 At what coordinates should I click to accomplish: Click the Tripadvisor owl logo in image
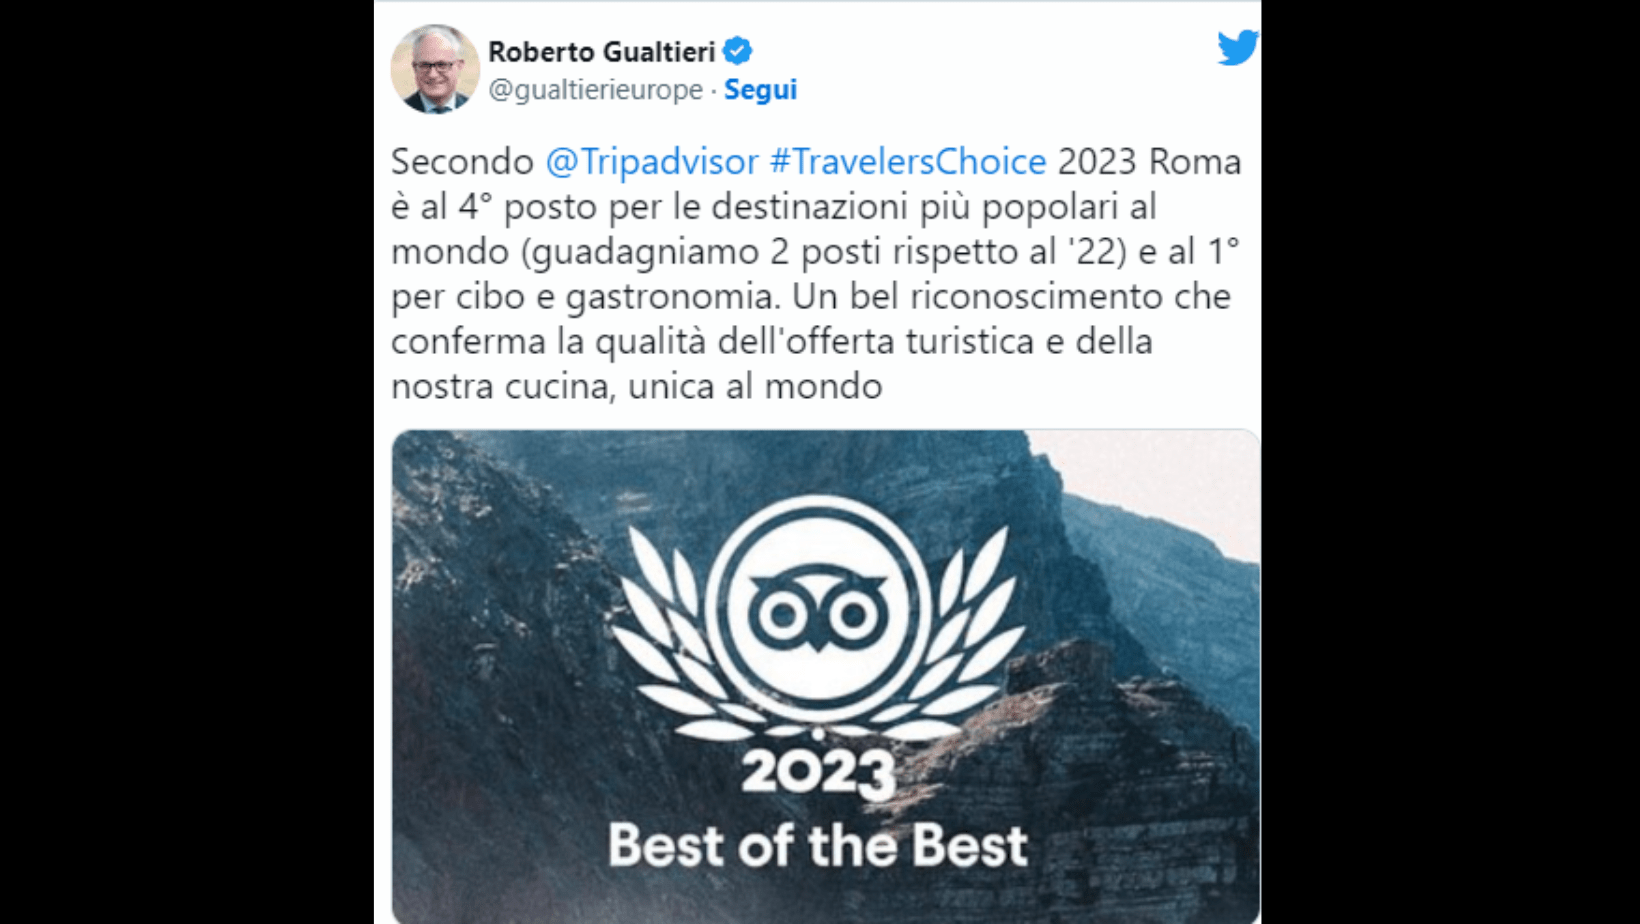point(818,611)
